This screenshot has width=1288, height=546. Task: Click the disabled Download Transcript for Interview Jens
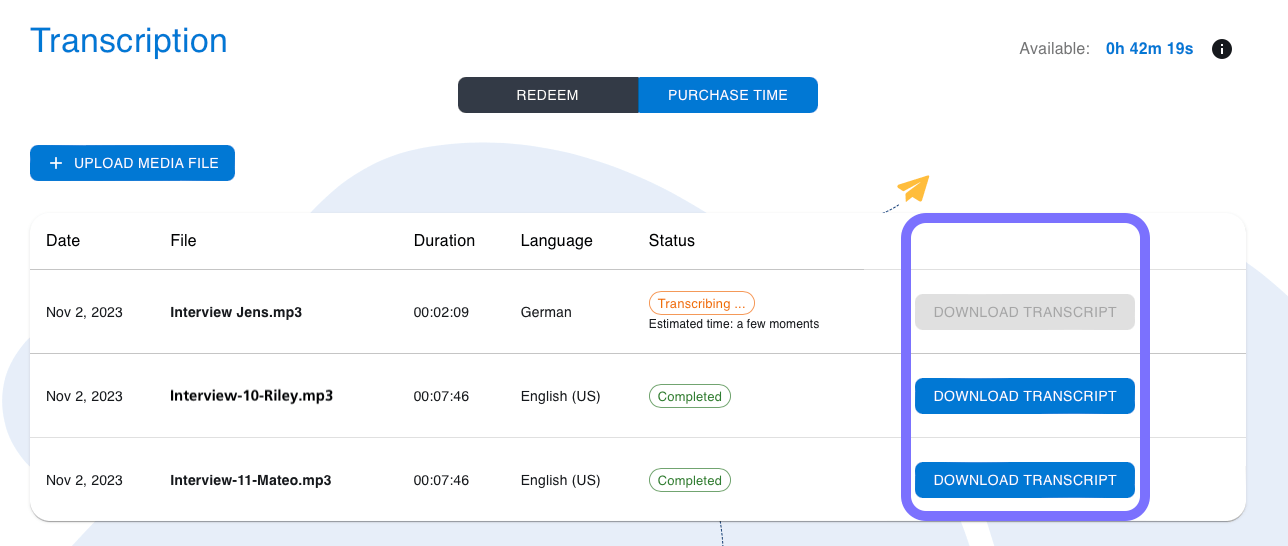tap(1025, 312)
